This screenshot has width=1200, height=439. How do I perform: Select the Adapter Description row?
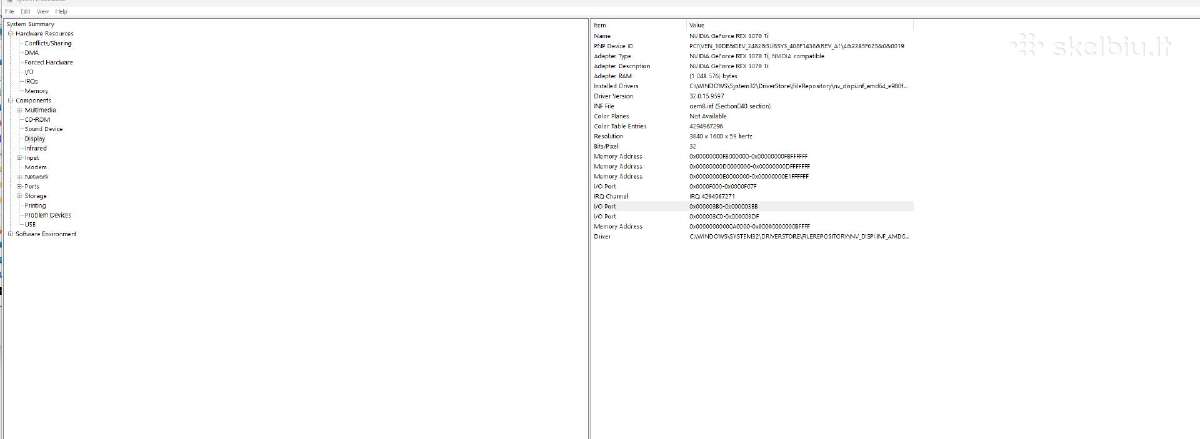click(x=752, y=66)
